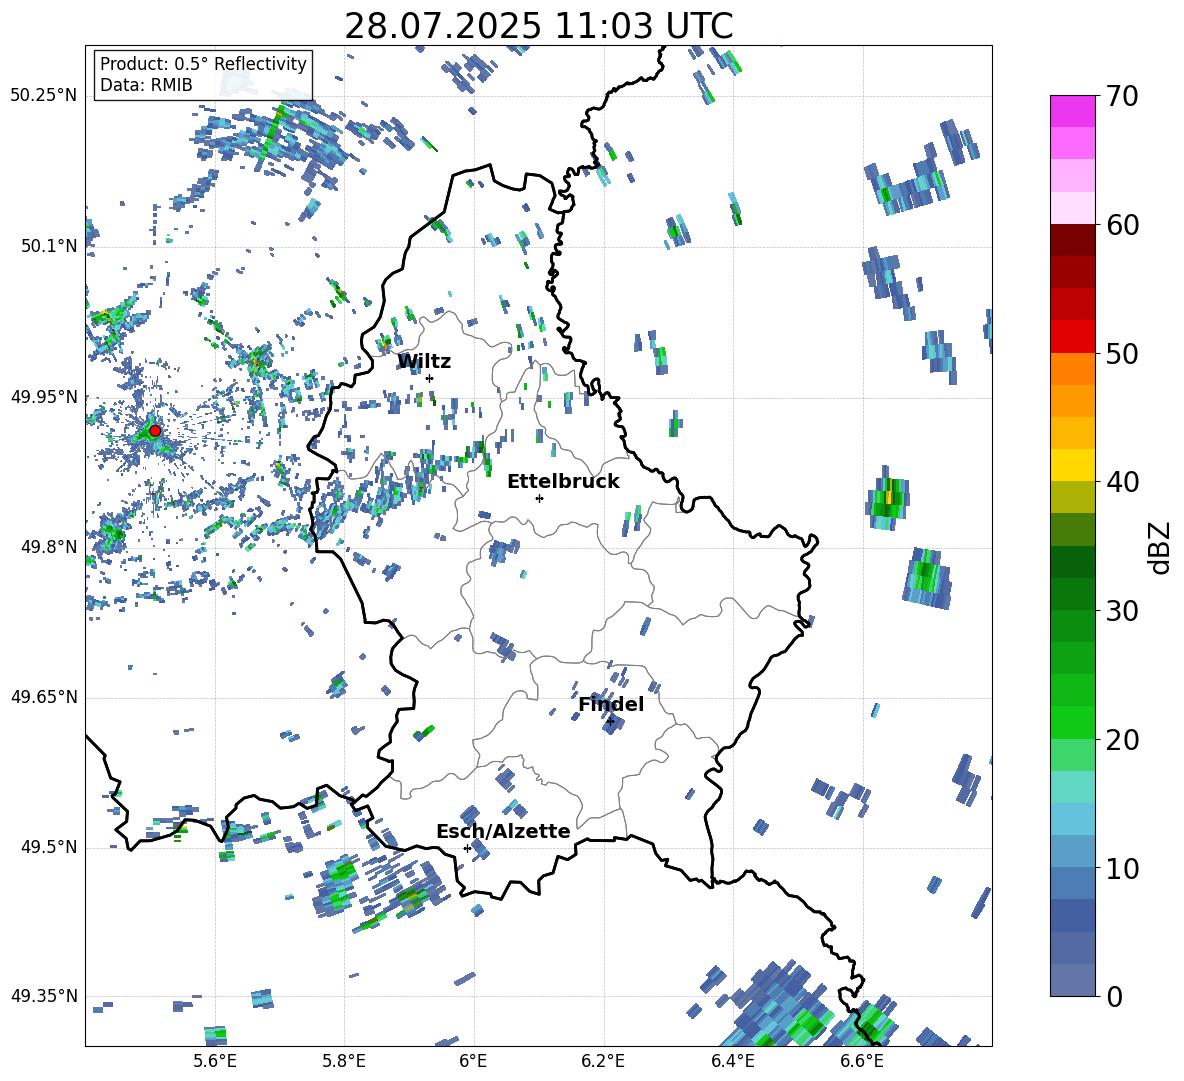Click the red radar location dot
This screenshot has width=1184, height=1081.
pyautogui.click(x=155, y=431)
